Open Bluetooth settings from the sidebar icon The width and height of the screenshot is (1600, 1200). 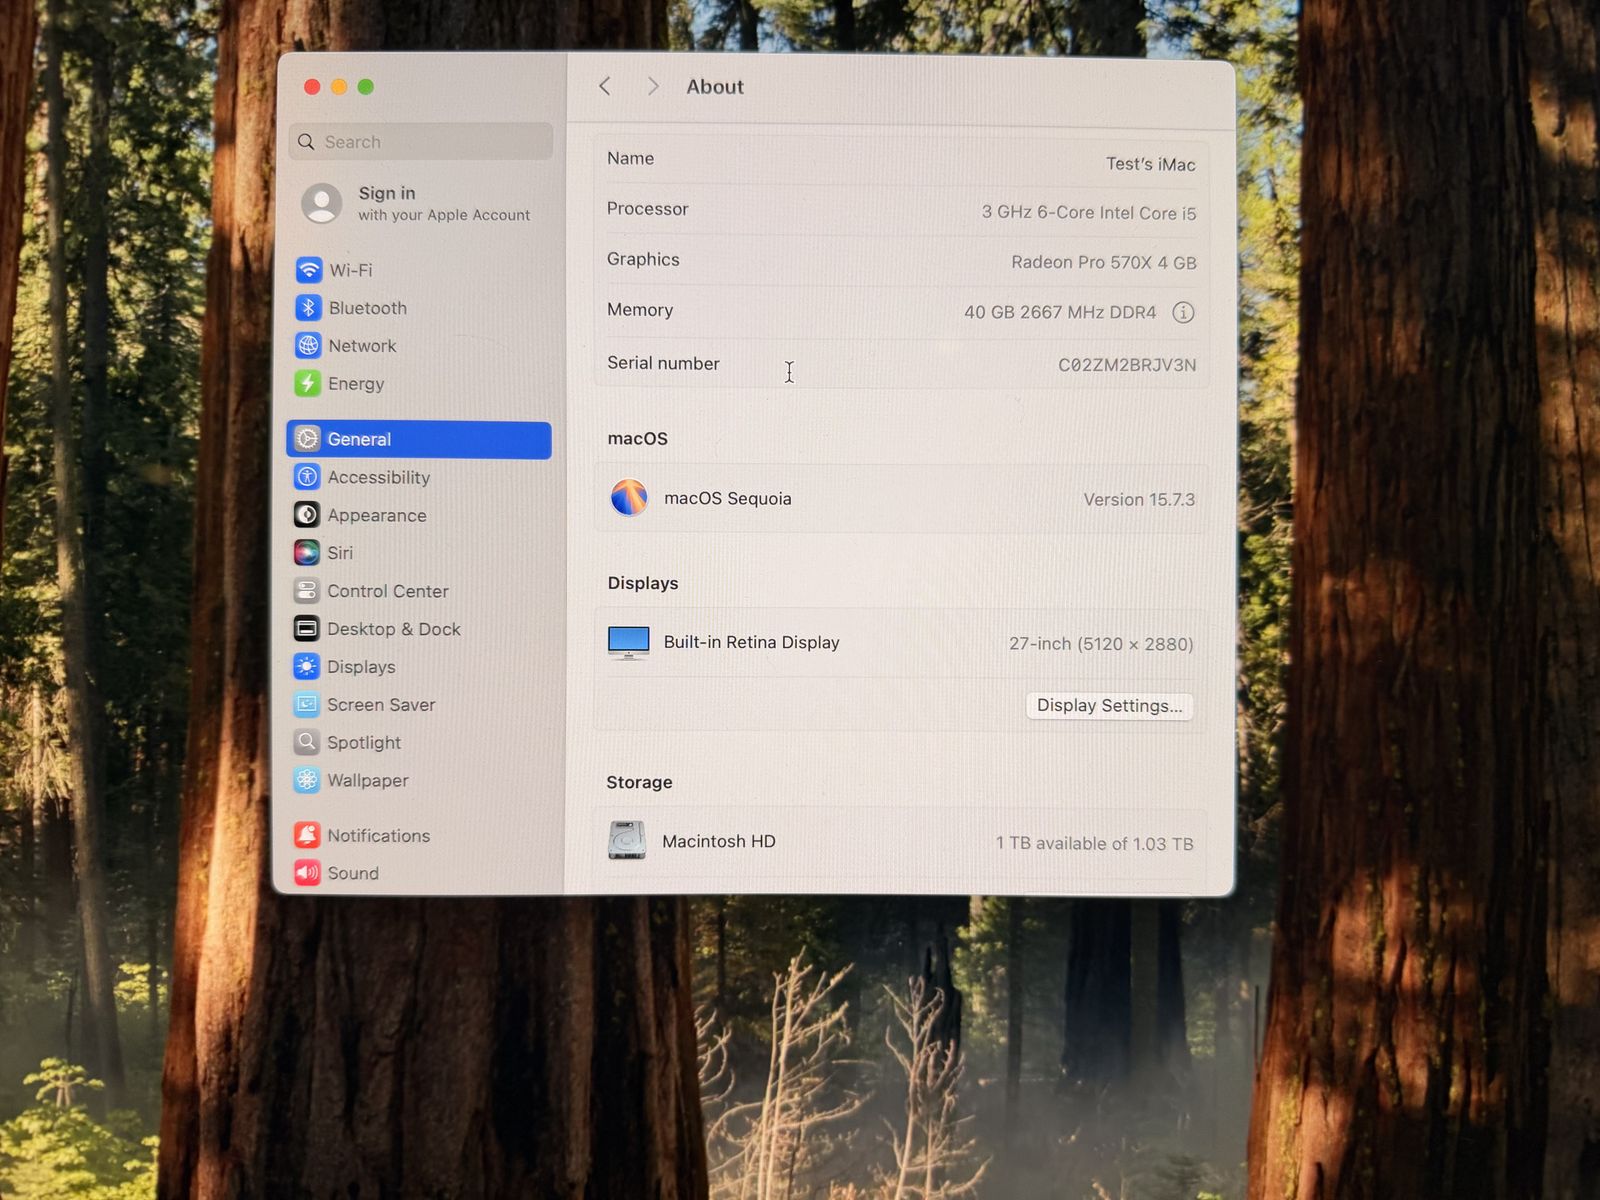[308, 308]
